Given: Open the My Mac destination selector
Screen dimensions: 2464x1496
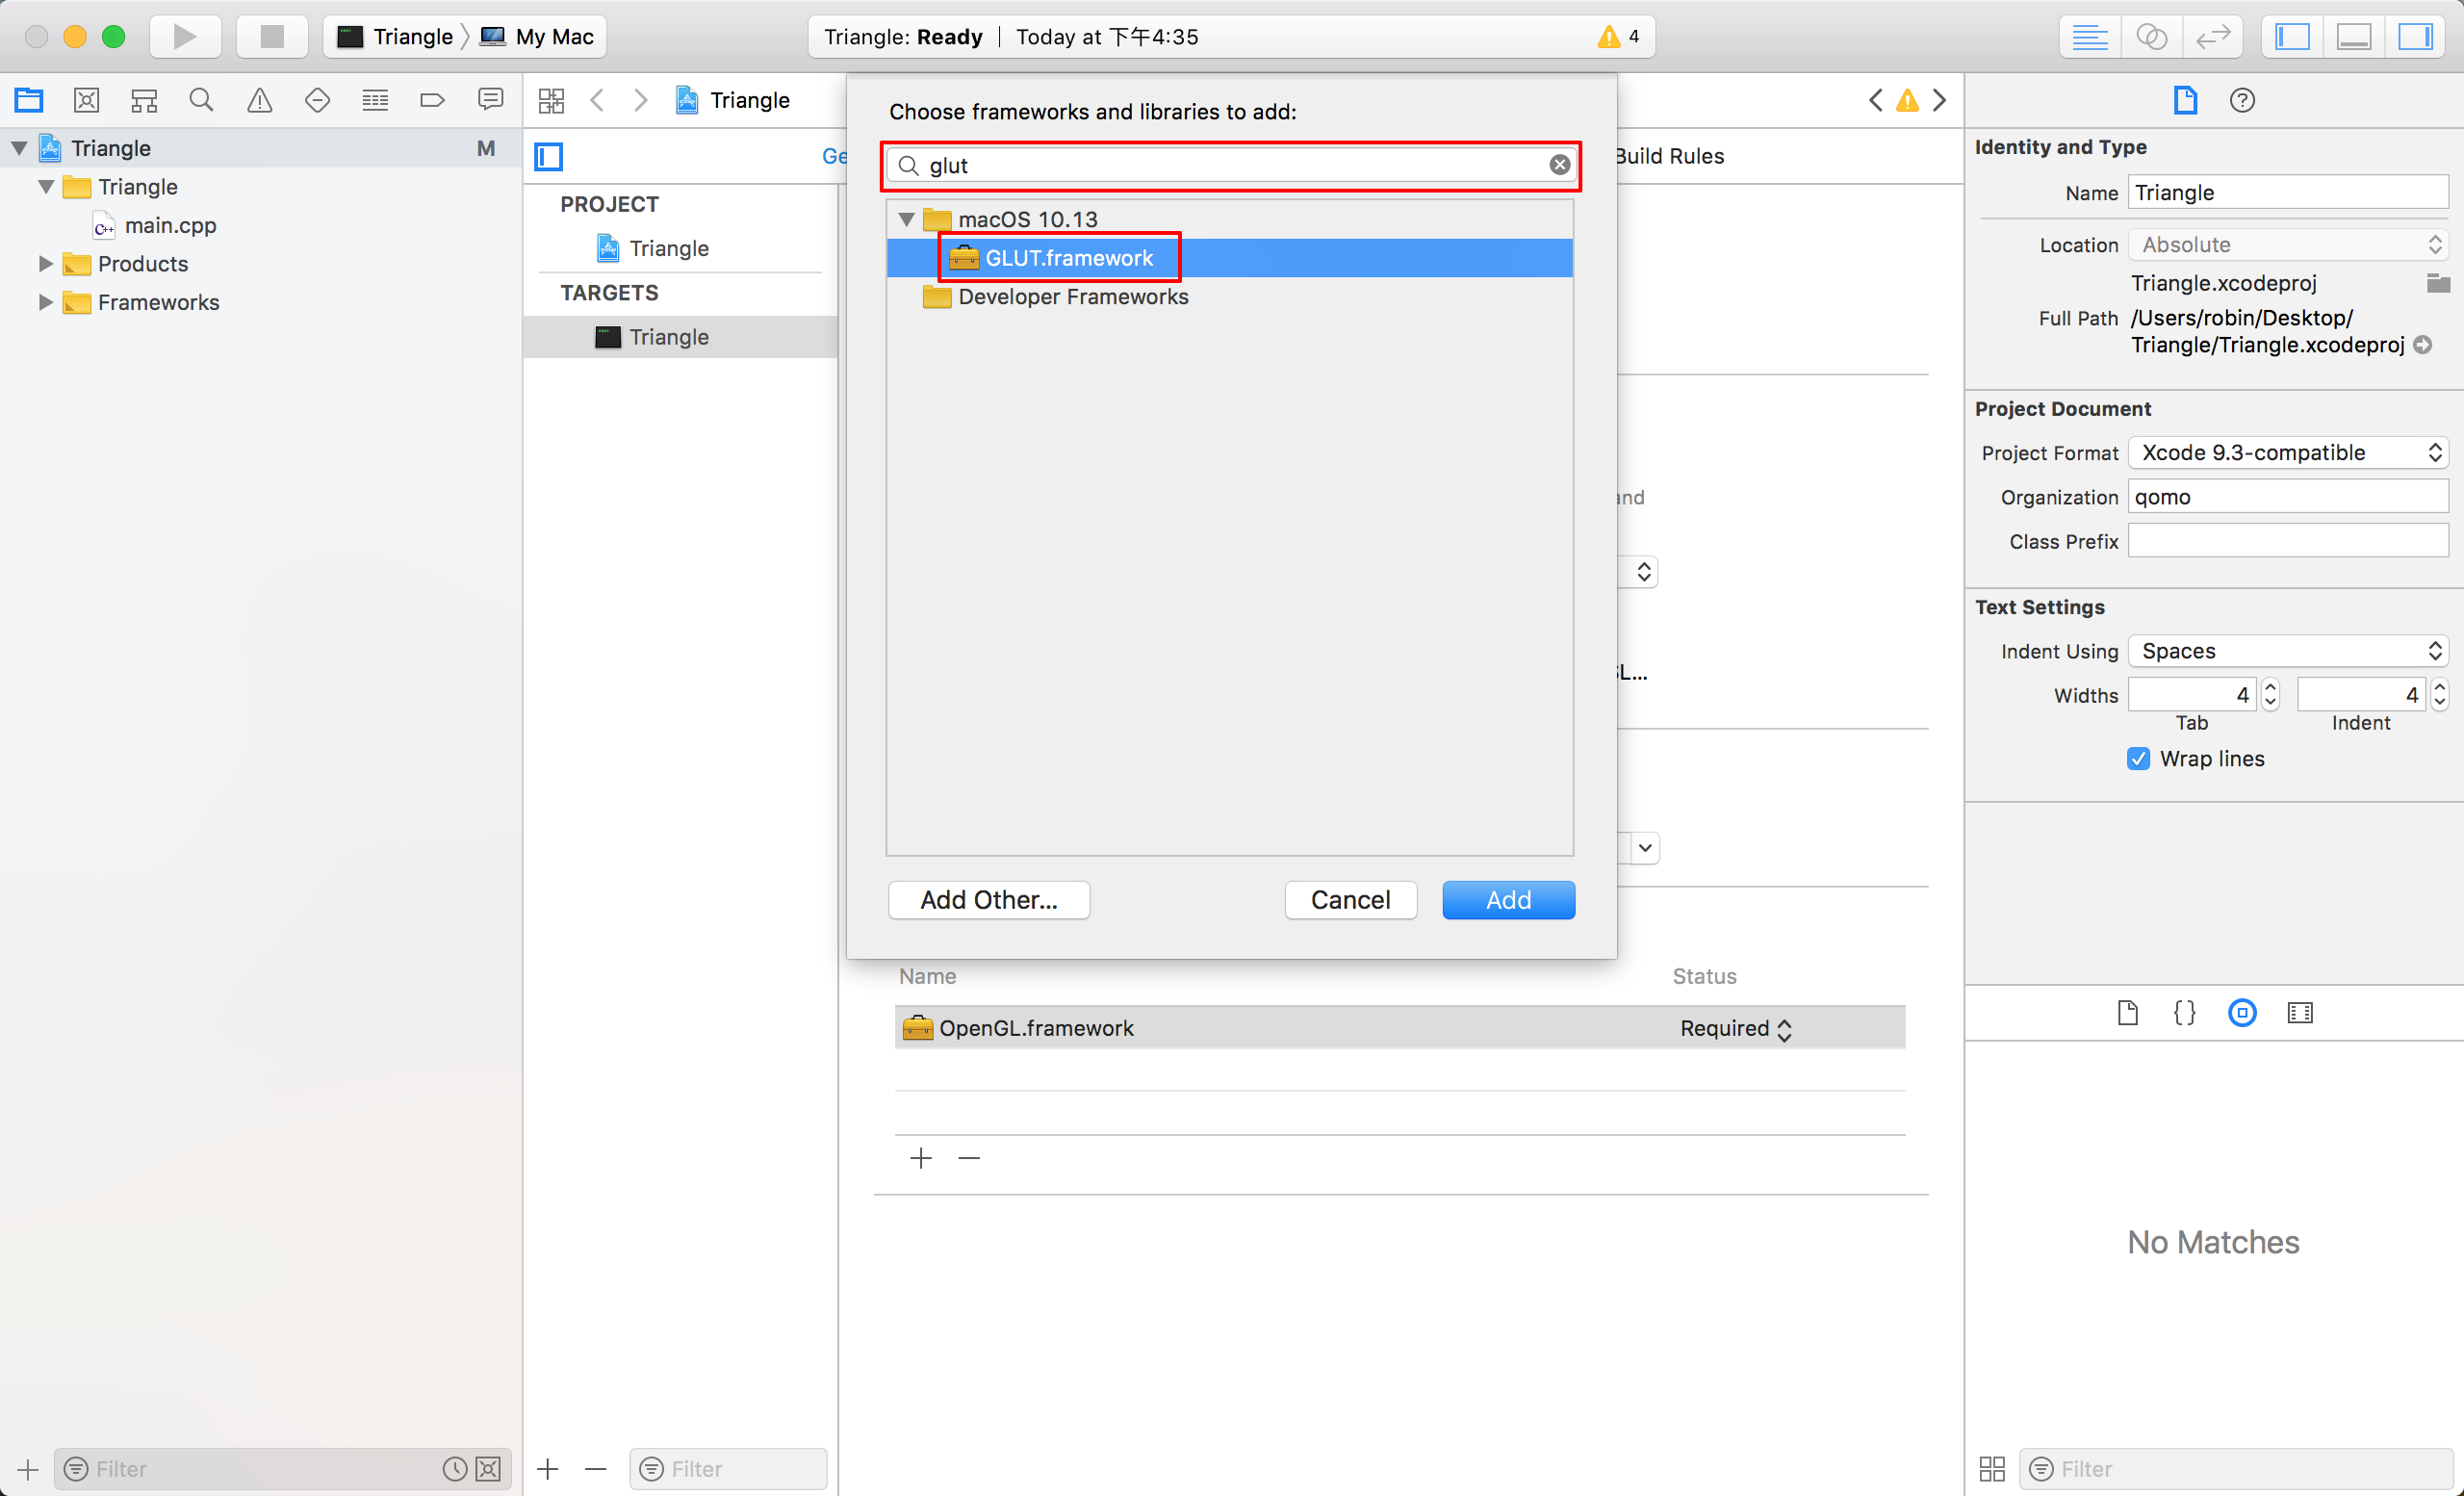Looking at the screenshot, I should point(537,37).
